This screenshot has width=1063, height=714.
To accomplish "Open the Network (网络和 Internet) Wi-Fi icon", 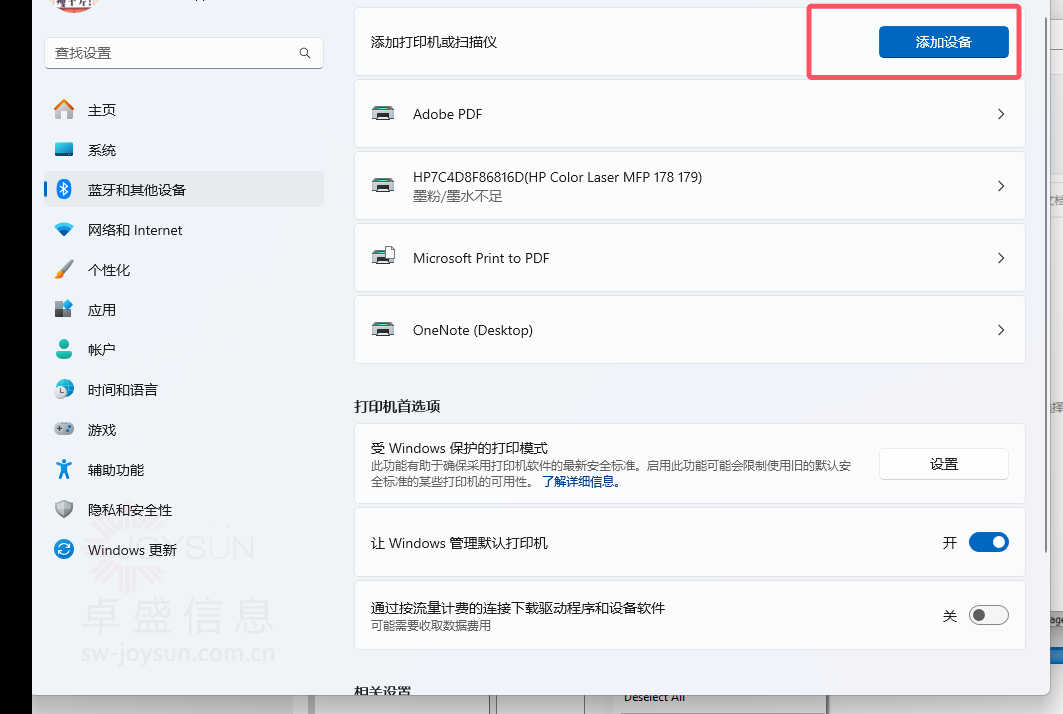I will pyautogui.click(x=64, y=230).
